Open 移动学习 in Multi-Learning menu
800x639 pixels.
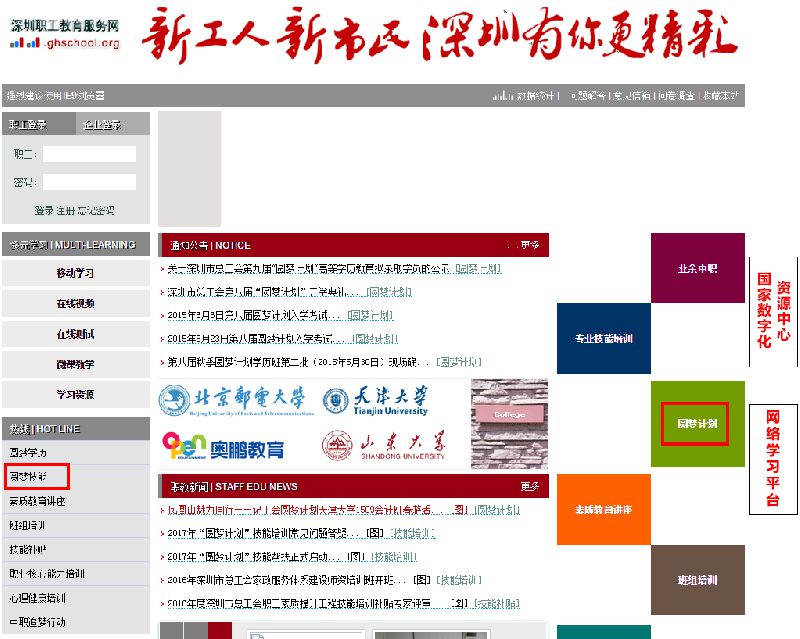[76, 273]
